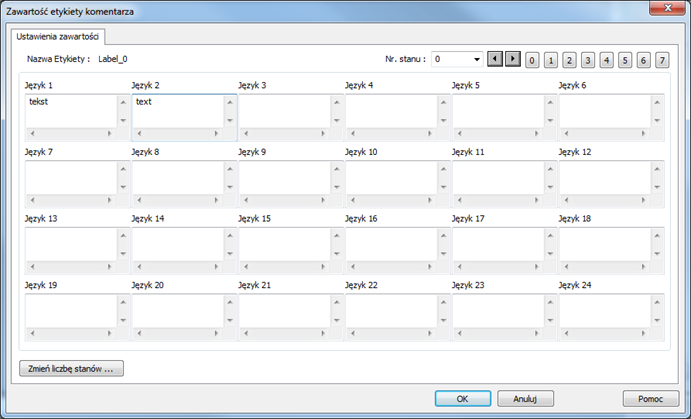Click scroll-right arrow of Język 24 field
The width and height of the screenshot is (691, 419).
pos(643,333)
